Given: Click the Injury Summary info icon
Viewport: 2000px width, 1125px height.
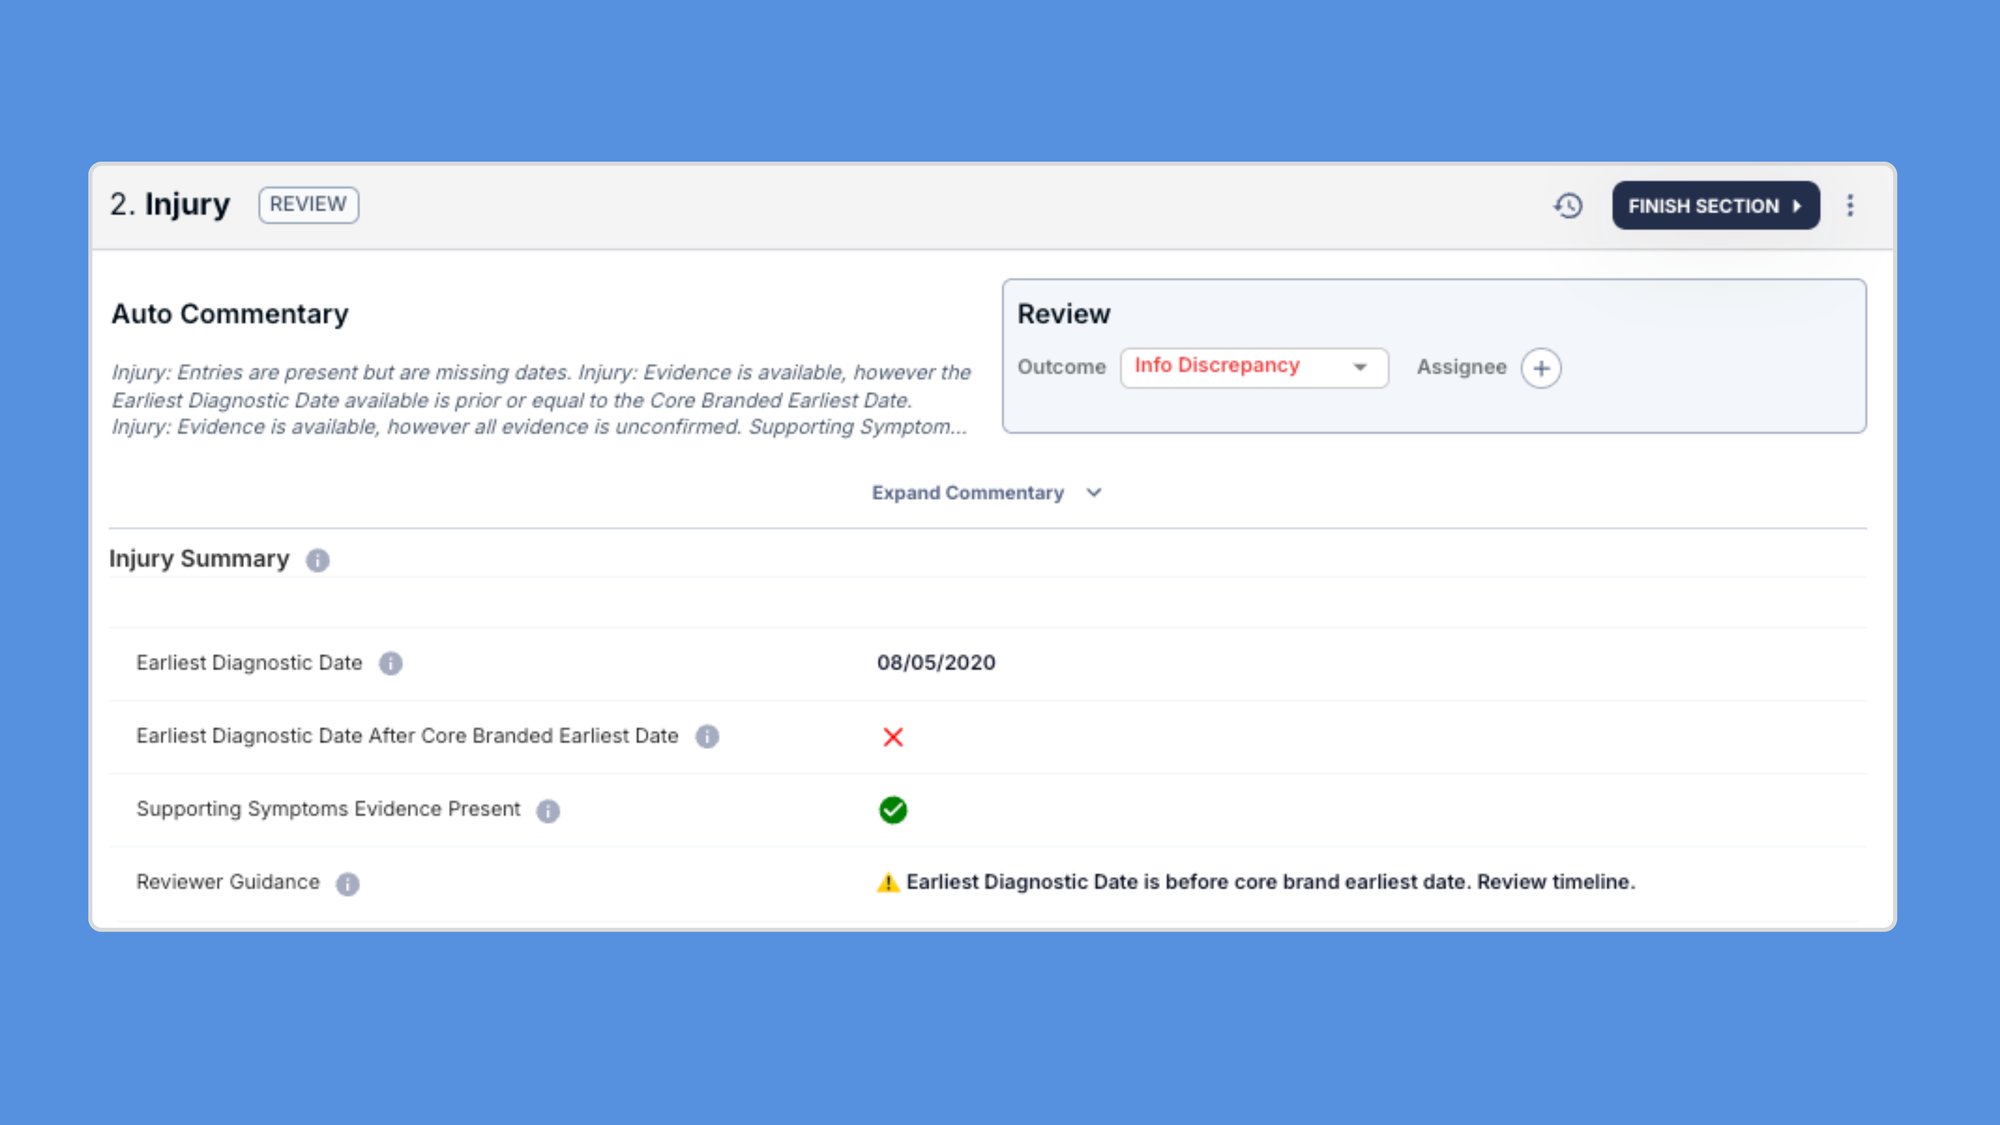Looking at the screenshot, I should click(x=318, y=561).
